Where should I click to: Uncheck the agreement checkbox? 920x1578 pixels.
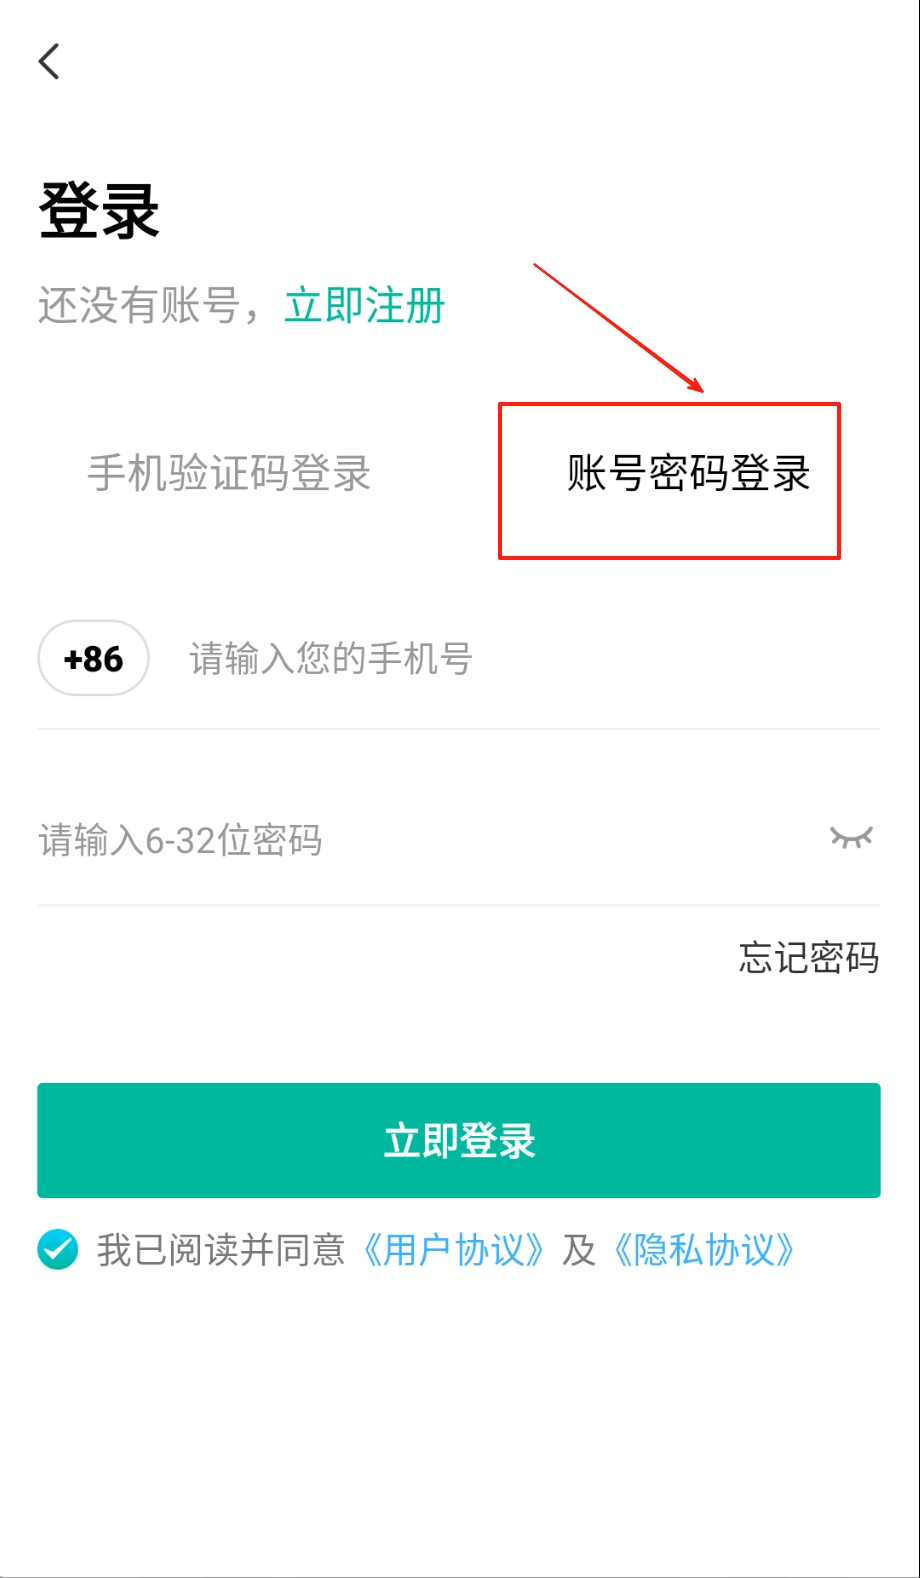click(58, 1249)
